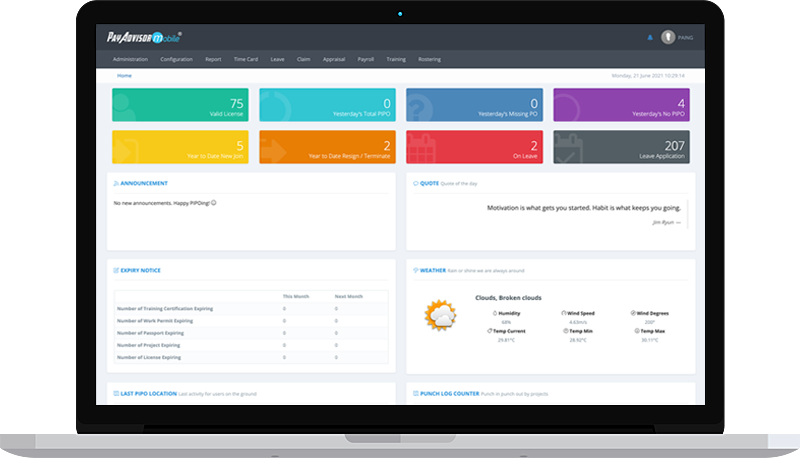The image size is (800, 458).
Task: Select the purple Yesterday's No PIPO tile
Action: coord(621,104)
